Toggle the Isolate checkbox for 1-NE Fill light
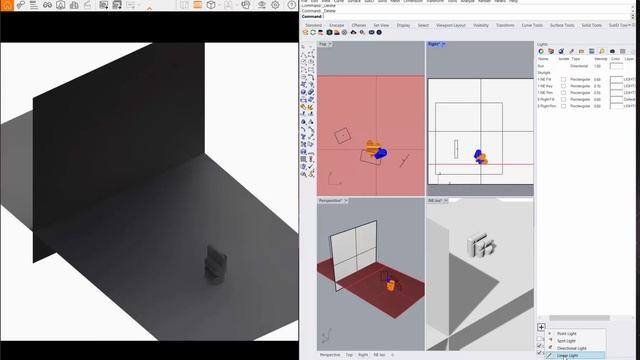 click(x=563, y=79)
